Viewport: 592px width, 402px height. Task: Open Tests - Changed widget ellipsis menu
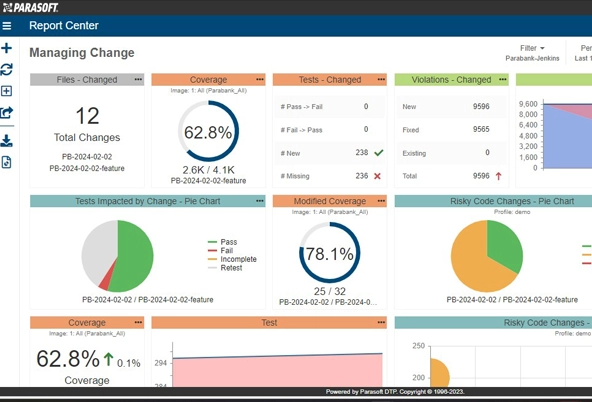click(x=381, y=79)
